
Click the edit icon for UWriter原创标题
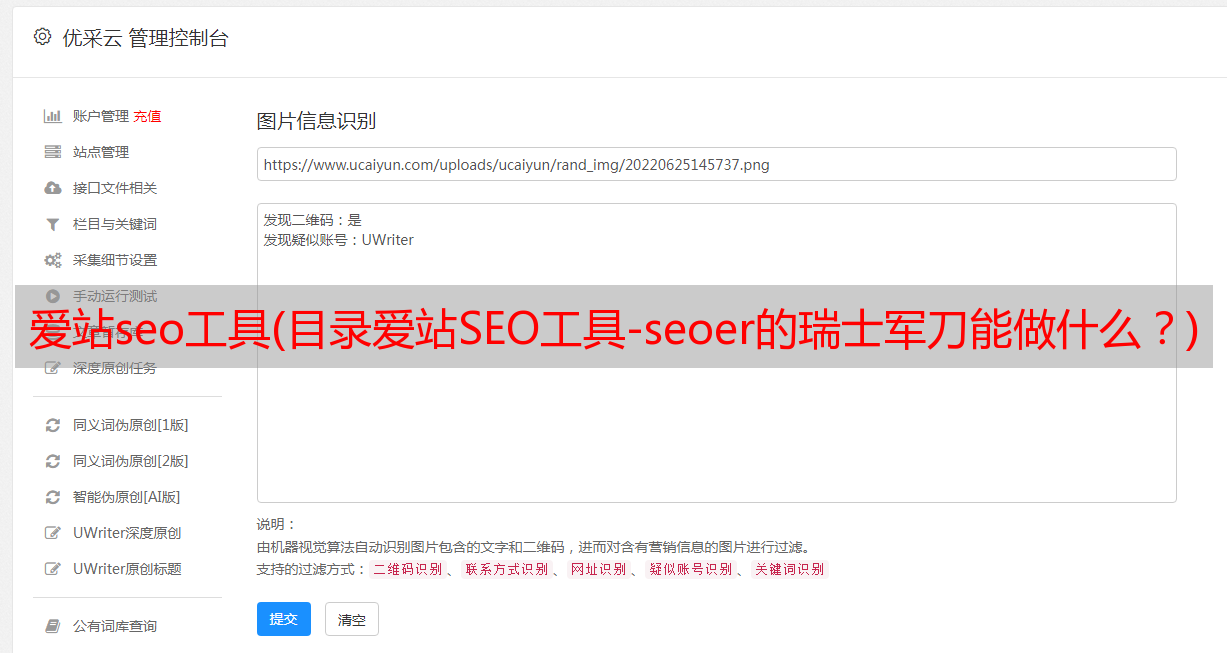tap(53, 569)
